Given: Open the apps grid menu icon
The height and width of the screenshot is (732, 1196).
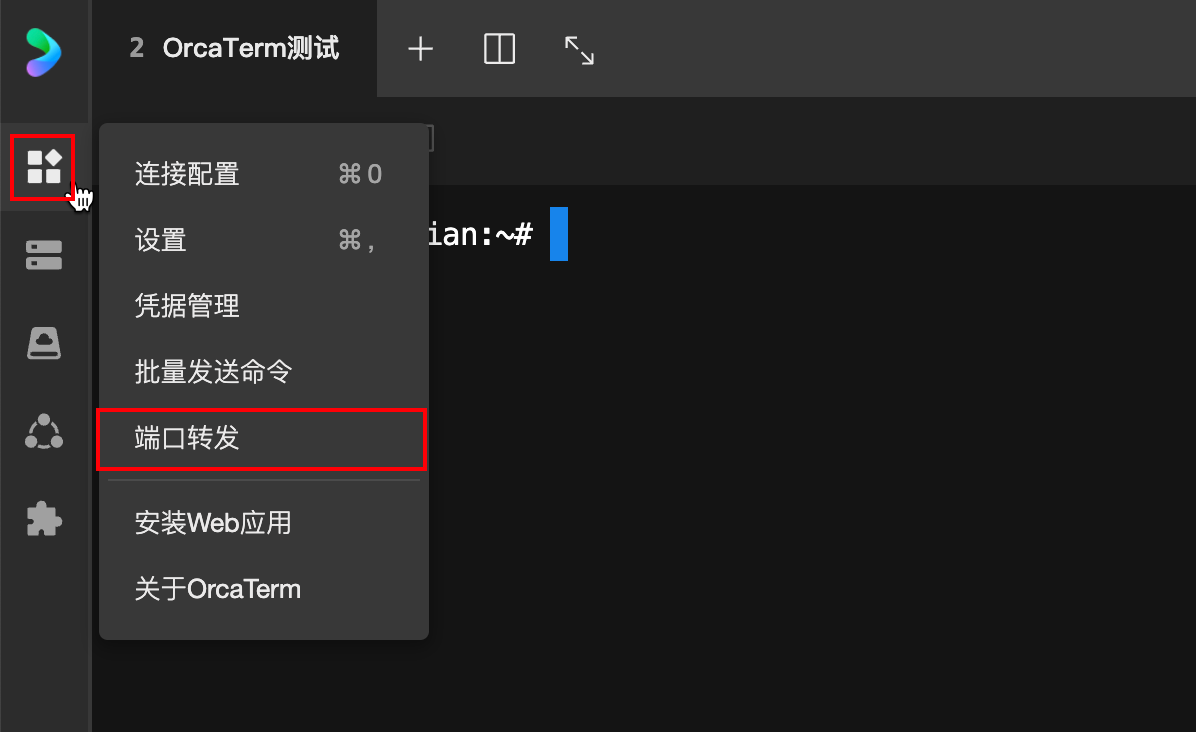Looking at the screenshot, I should click(x=44, y=167).
